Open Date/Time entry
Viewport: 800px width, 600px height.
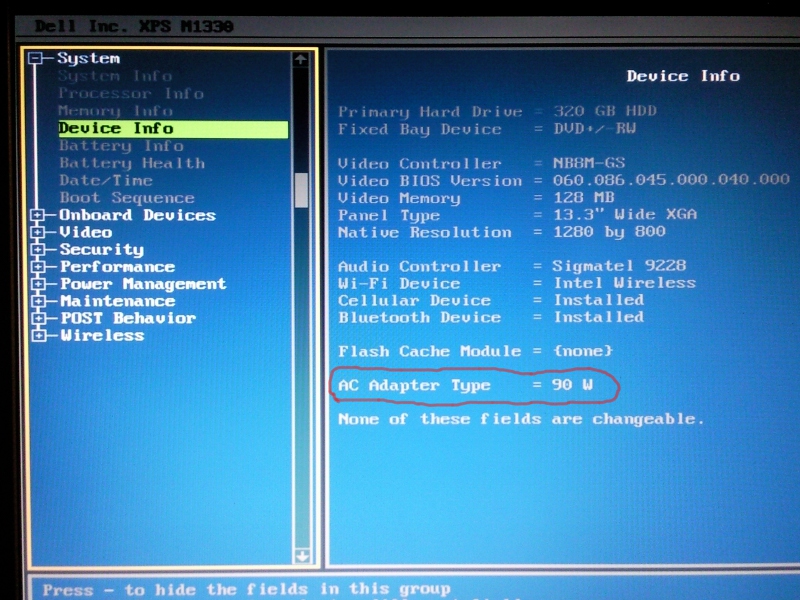coord(106,181)
